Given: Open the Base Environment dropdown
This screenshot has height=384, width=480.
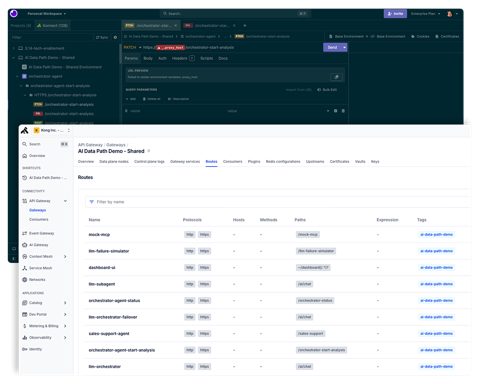Looking at the screenshot, I should pos(348,36).
